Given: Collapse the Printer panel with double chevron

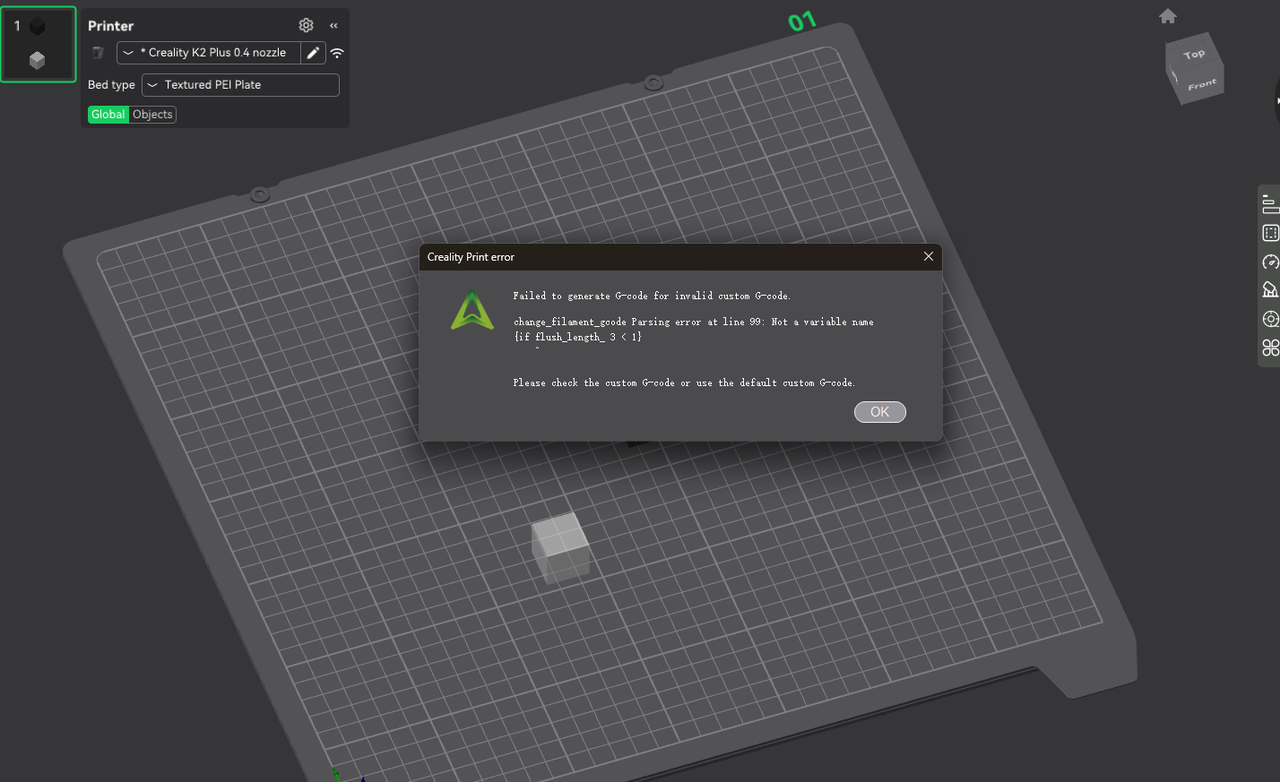Looking at the screenshot, I should point(333,25).
